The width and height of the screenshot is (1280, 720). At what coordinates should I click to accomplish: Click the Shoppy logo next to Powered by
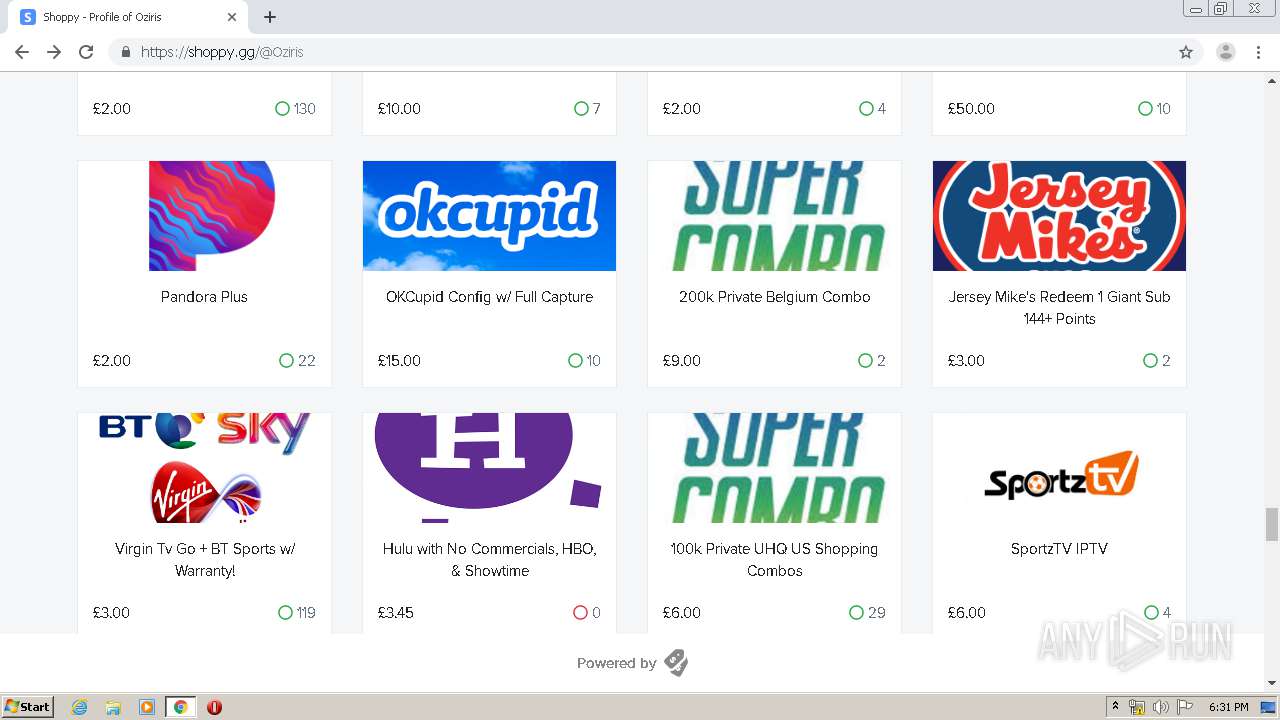coord(676,663)
